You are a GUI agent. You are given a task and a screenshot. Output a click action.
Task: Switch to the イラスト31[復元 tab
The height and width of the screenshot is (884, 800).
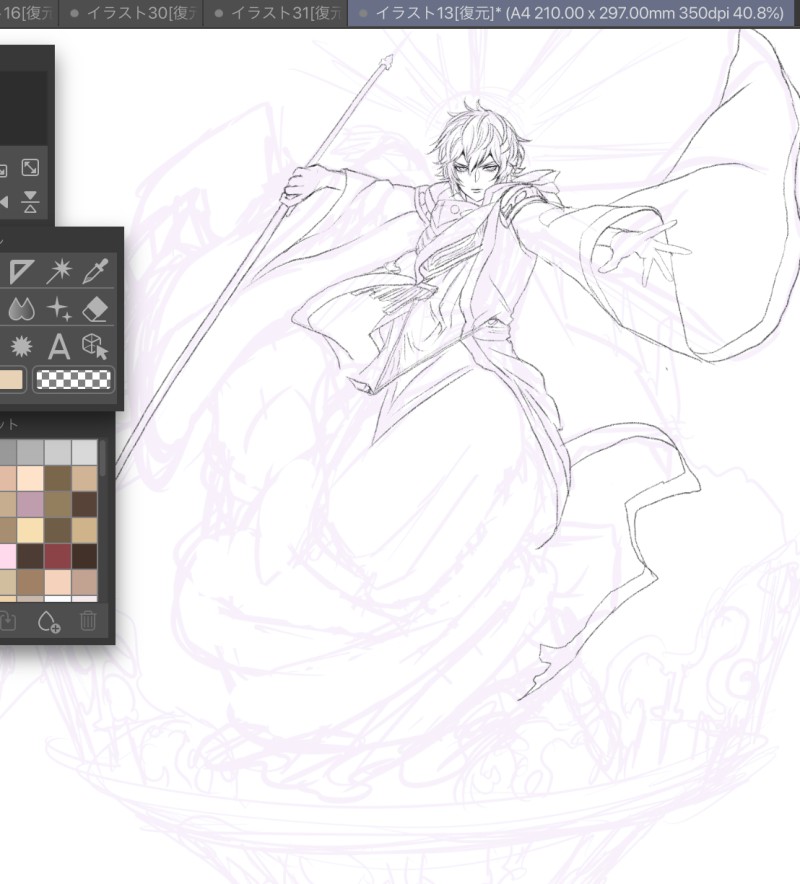click(x=277, y=13)
